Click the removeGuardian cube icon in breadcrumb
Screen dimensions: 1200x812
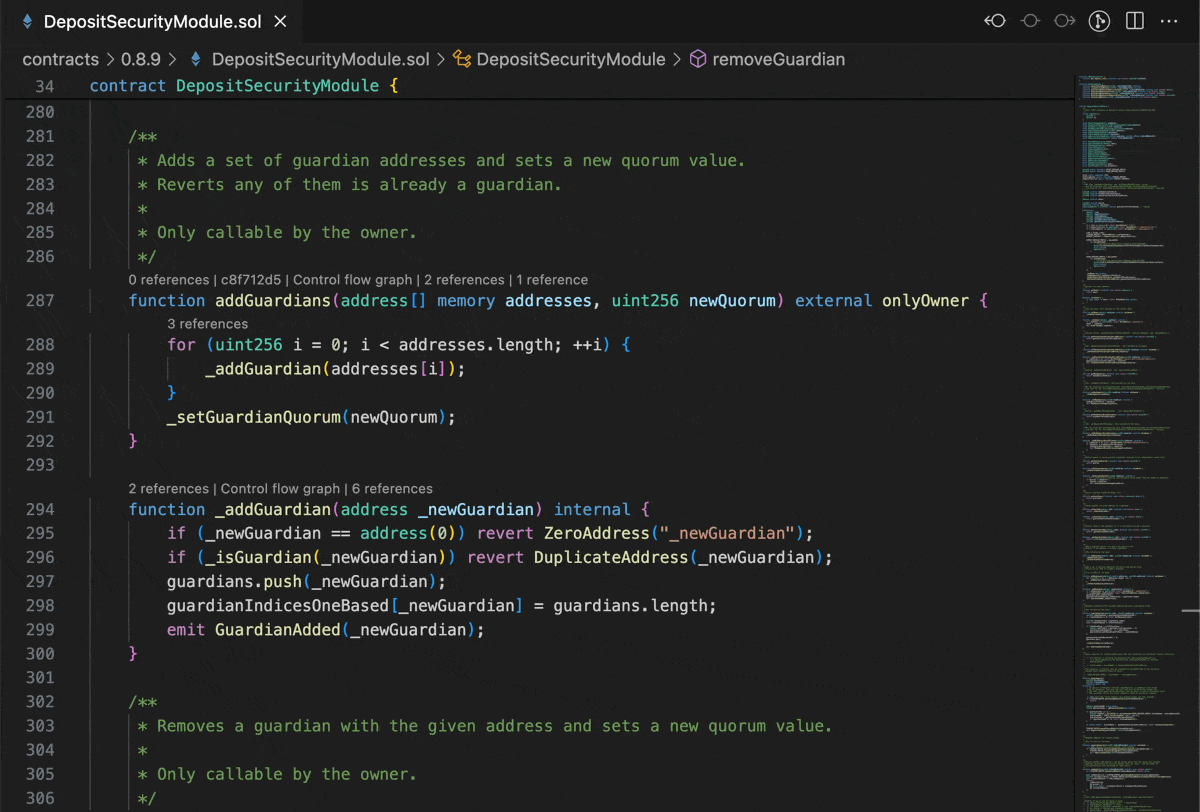(x=698, y=59)
